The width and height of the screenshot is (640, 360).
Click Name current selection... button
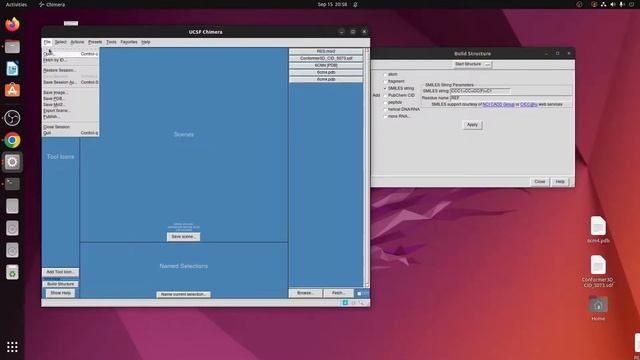tap(183, 294)
